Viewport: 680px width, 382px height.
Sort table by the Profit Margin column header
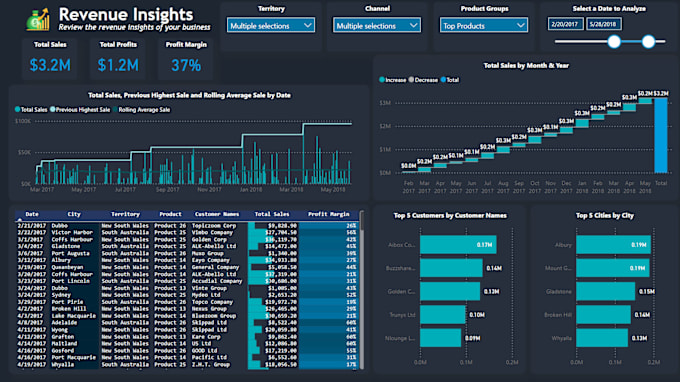tap(328, 214)
